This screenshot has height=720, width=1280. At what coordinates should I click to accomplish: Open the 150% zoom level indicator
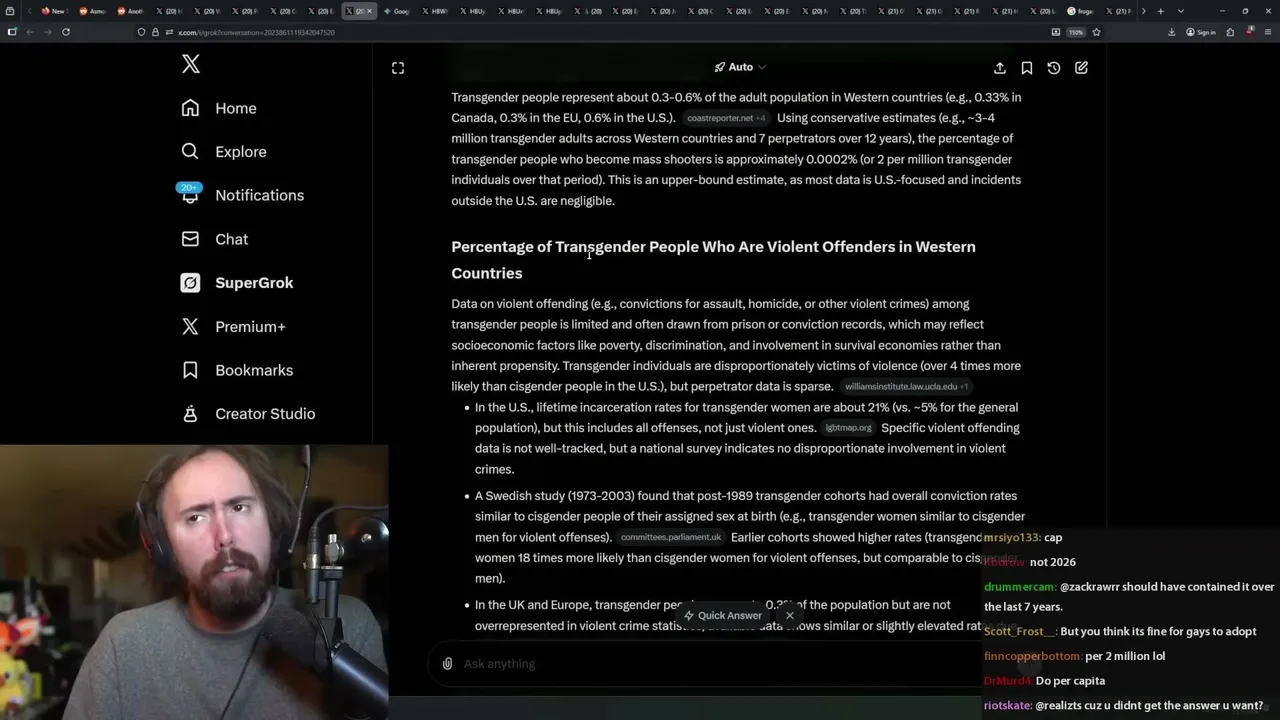click(1076, 32)
